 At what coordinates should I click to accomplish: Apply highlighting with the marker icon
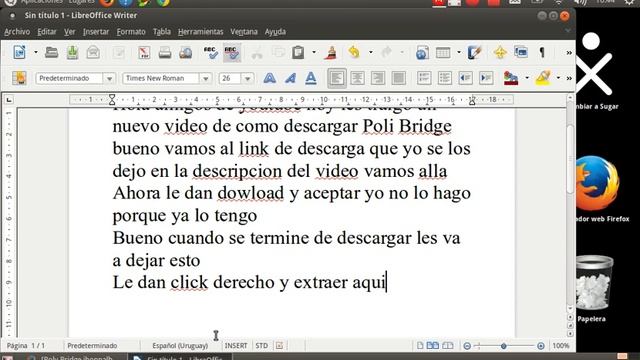(x=543, y=78)
